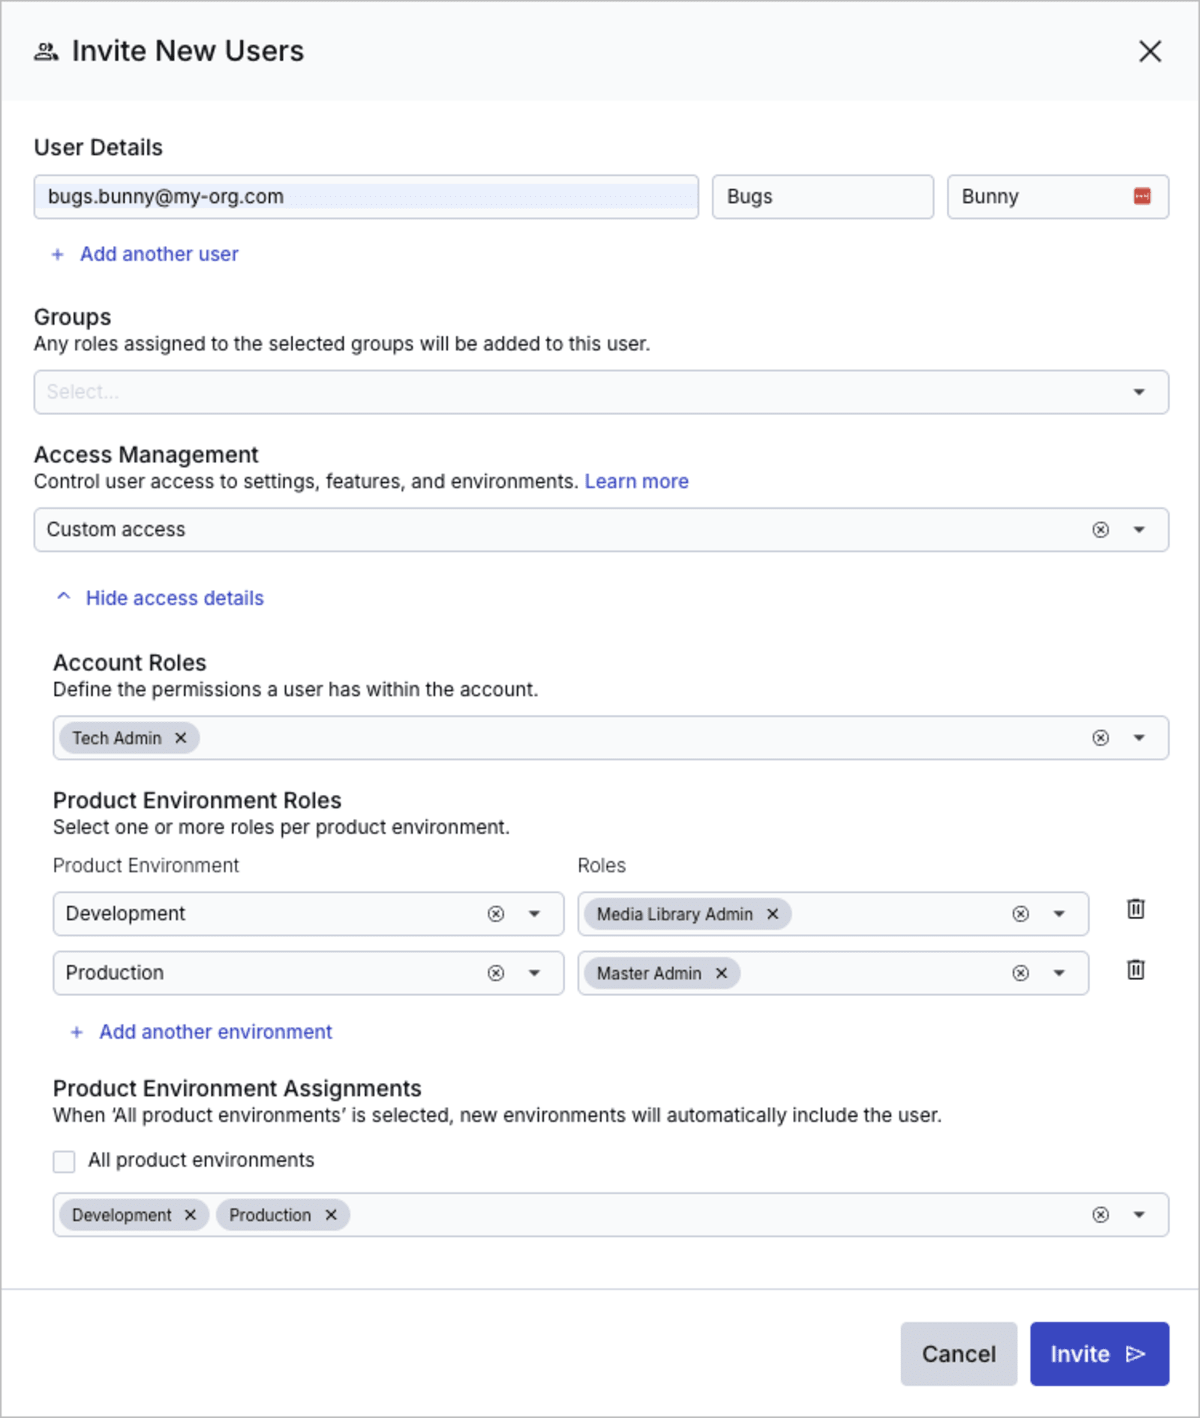Image resolution: width=1200 pixels, height=1418 pixels.
Task: Remove the Master Admin role tag
Action: [721, 973]
